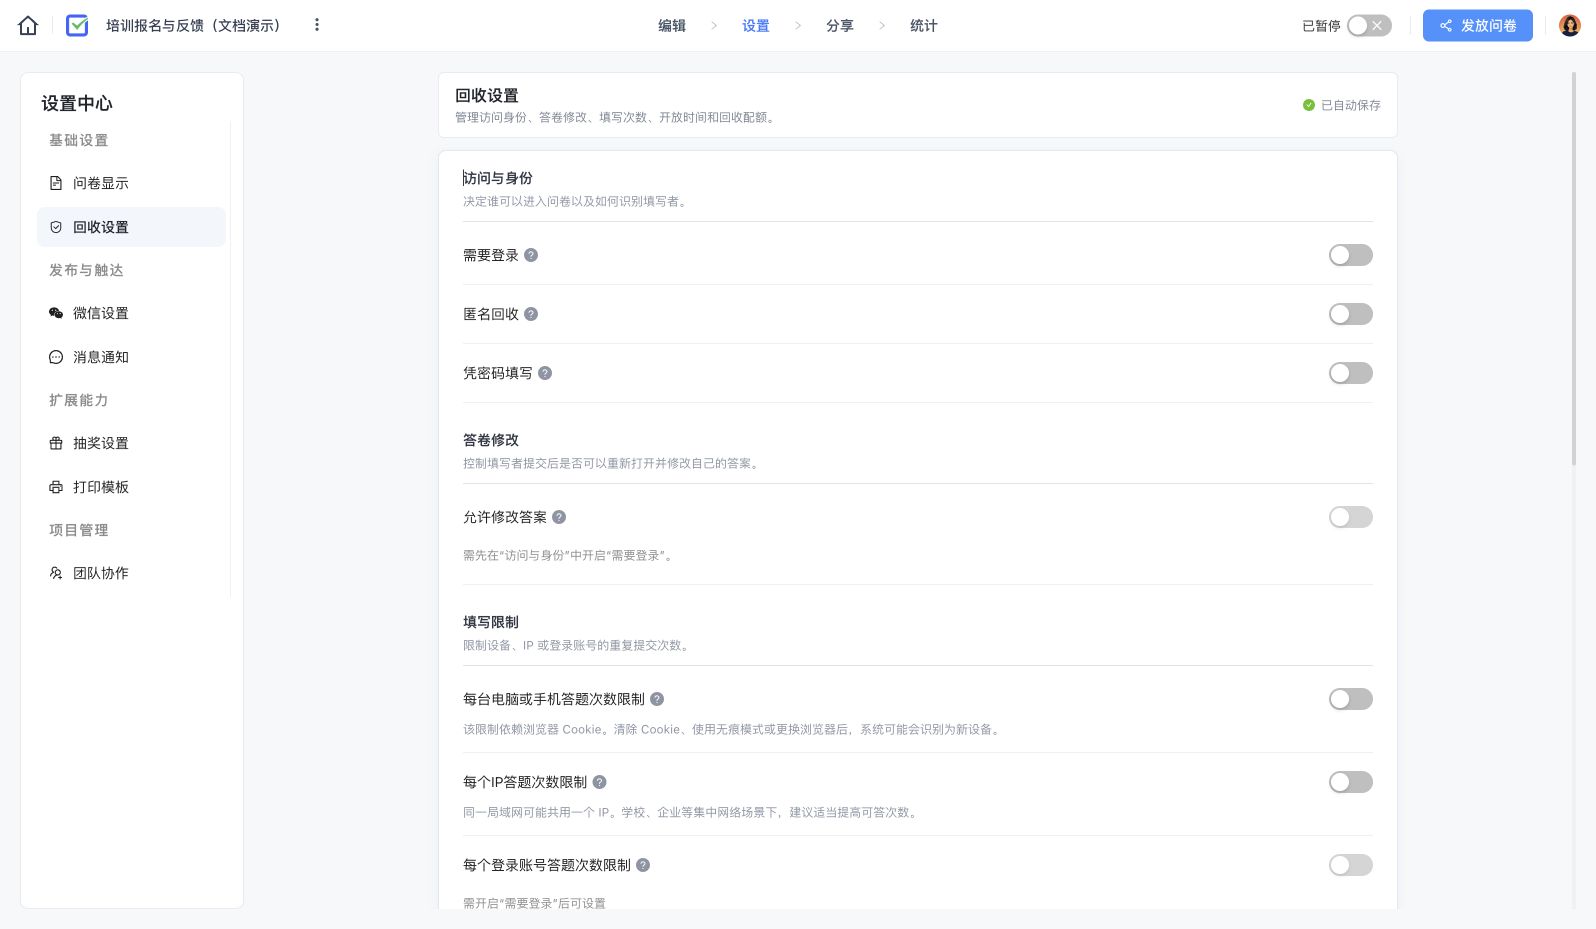Open 微信设置 in sidebar
The width and height of the screenshot is (1596, 929).
pos(131,313)
